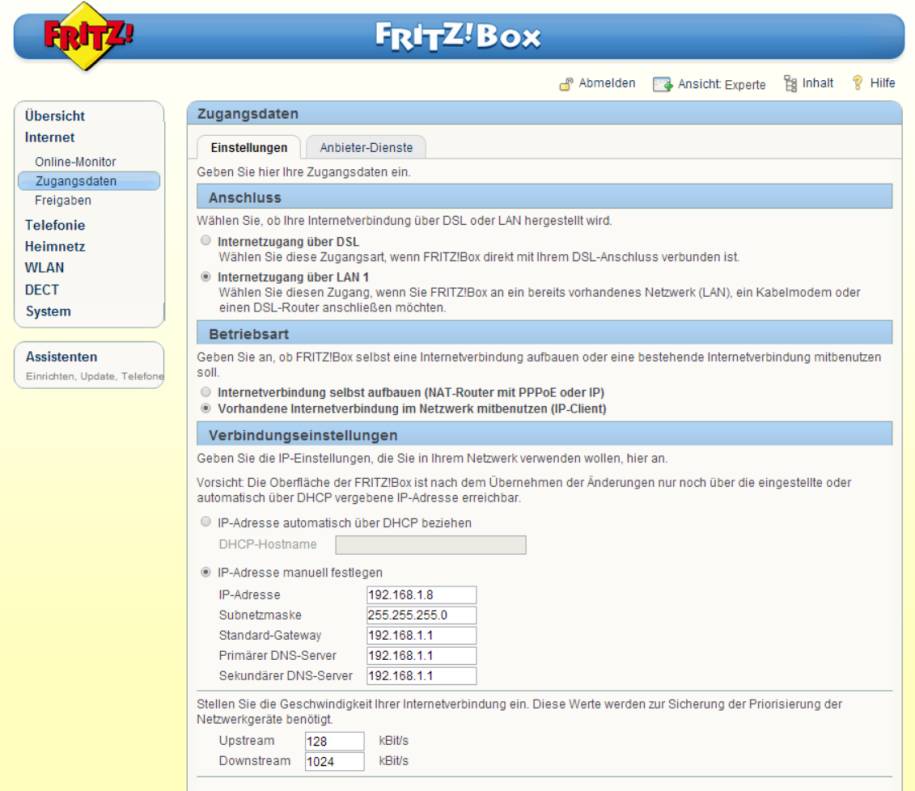Open the System menu section
The height and width of the screenshot is (791, 915).
coord(48,312)
